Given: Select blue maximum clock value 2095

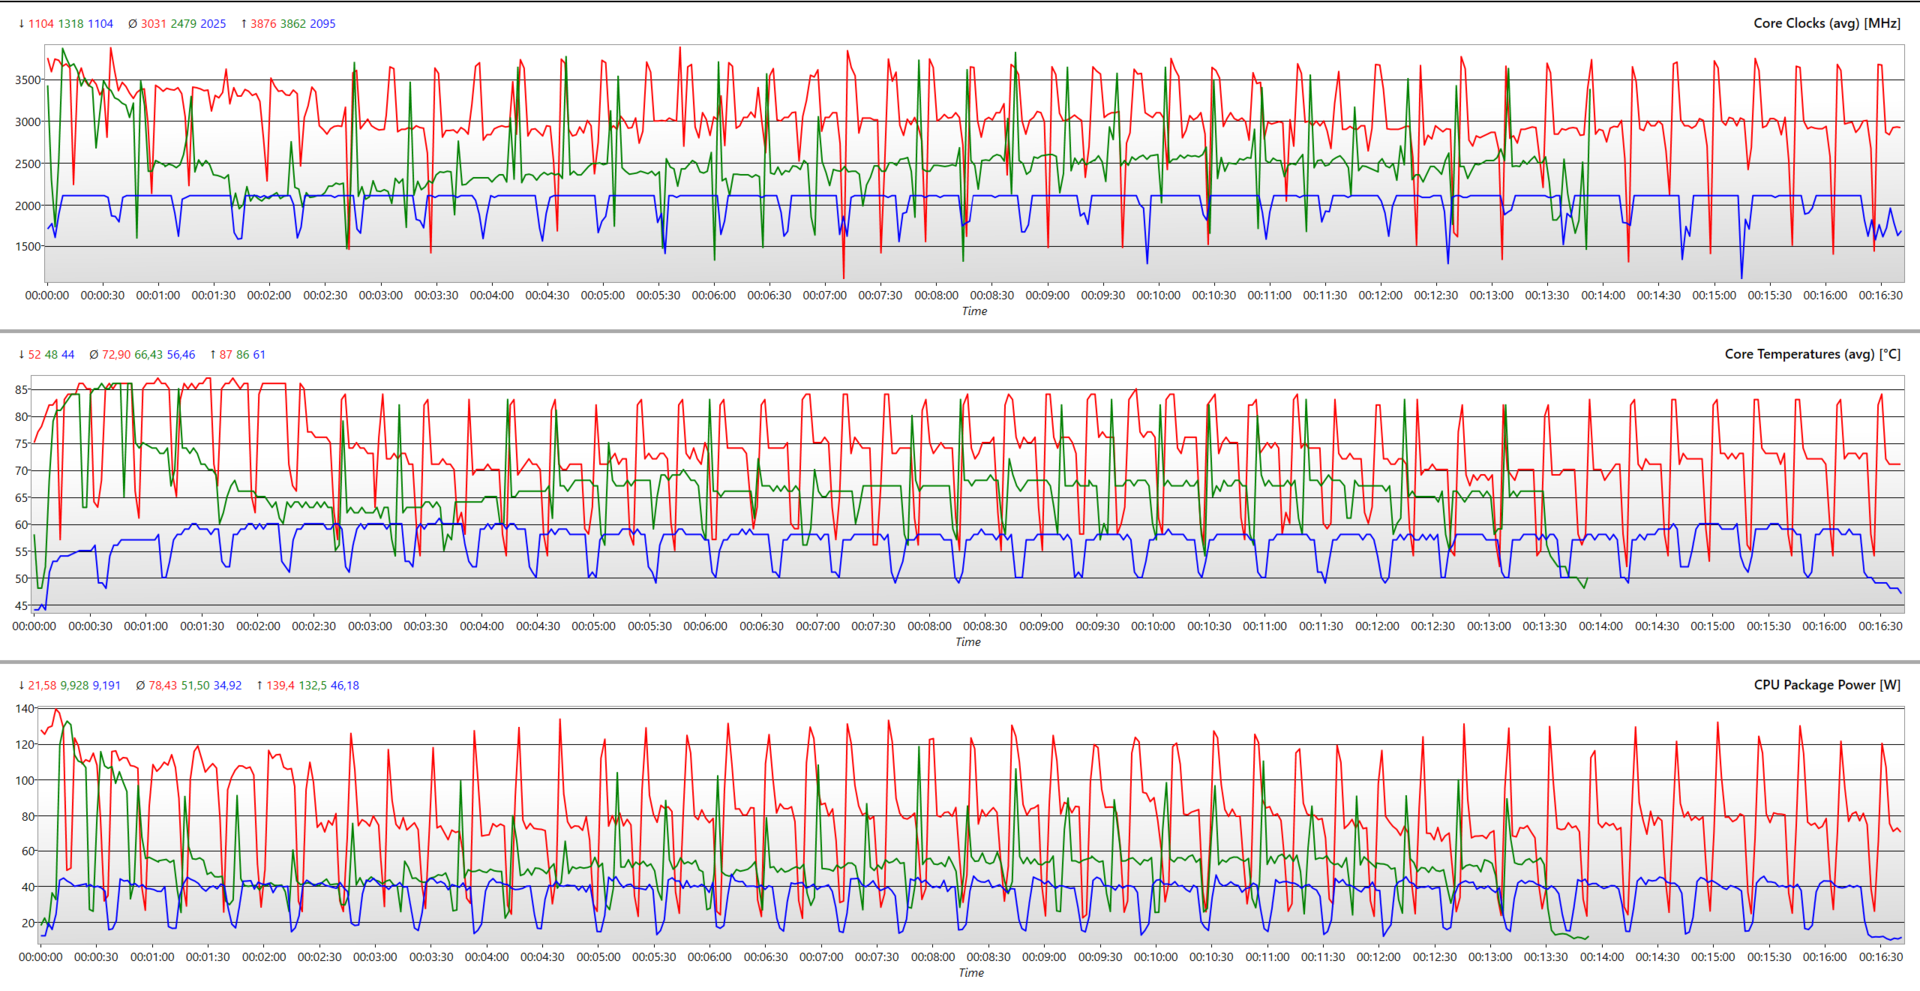Looking at the screenshot, I should 323,24.
